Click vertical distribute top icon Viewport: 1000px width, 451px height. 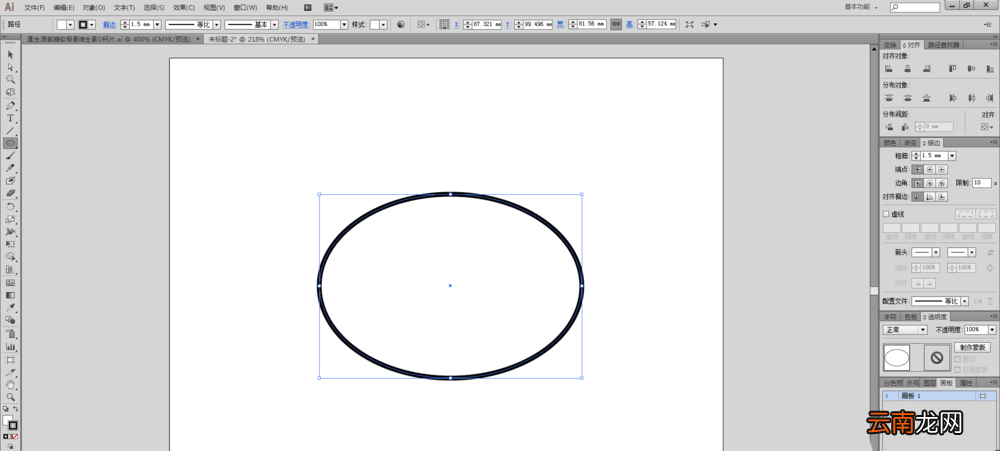pos(888,98)
